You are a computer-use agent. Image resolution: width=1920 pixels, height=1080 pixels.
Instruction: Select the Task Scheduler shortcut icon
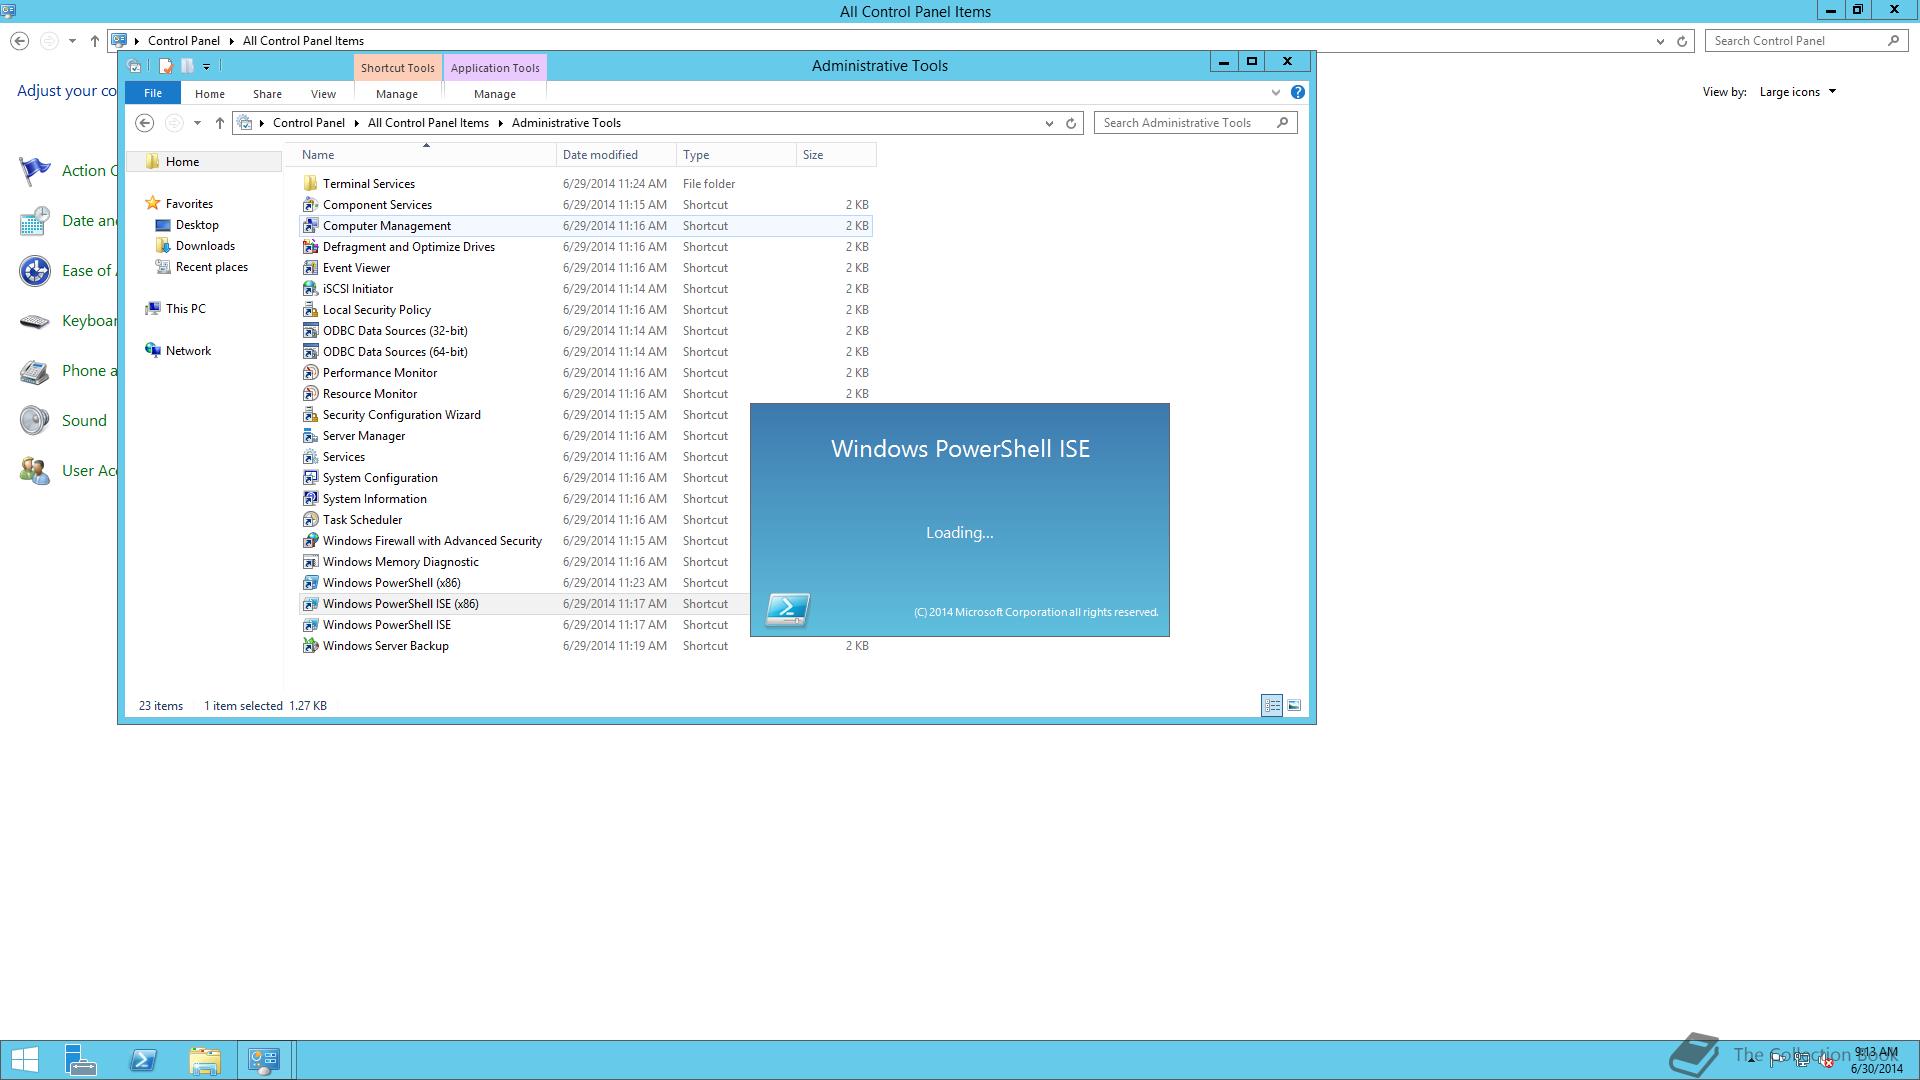tap(310, 520)
